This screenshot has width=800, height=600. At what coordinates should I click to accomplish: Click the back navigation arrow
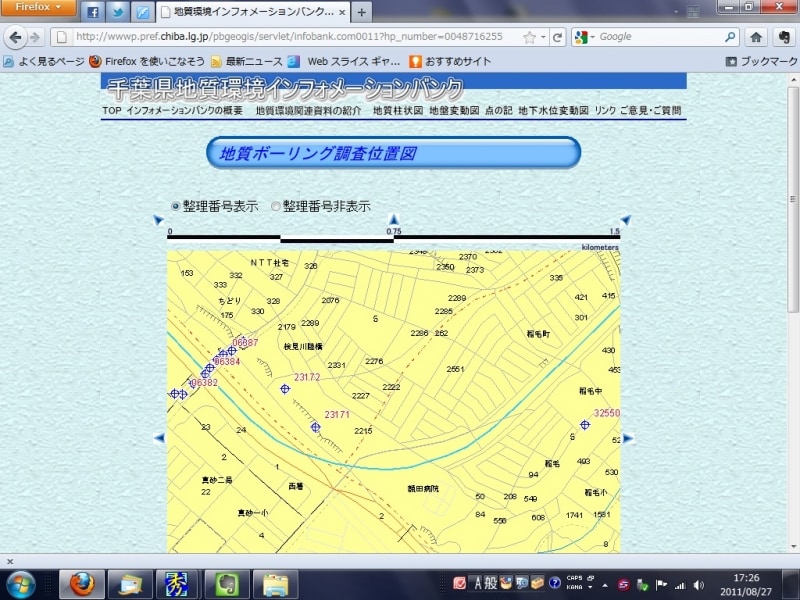(17, 36)
